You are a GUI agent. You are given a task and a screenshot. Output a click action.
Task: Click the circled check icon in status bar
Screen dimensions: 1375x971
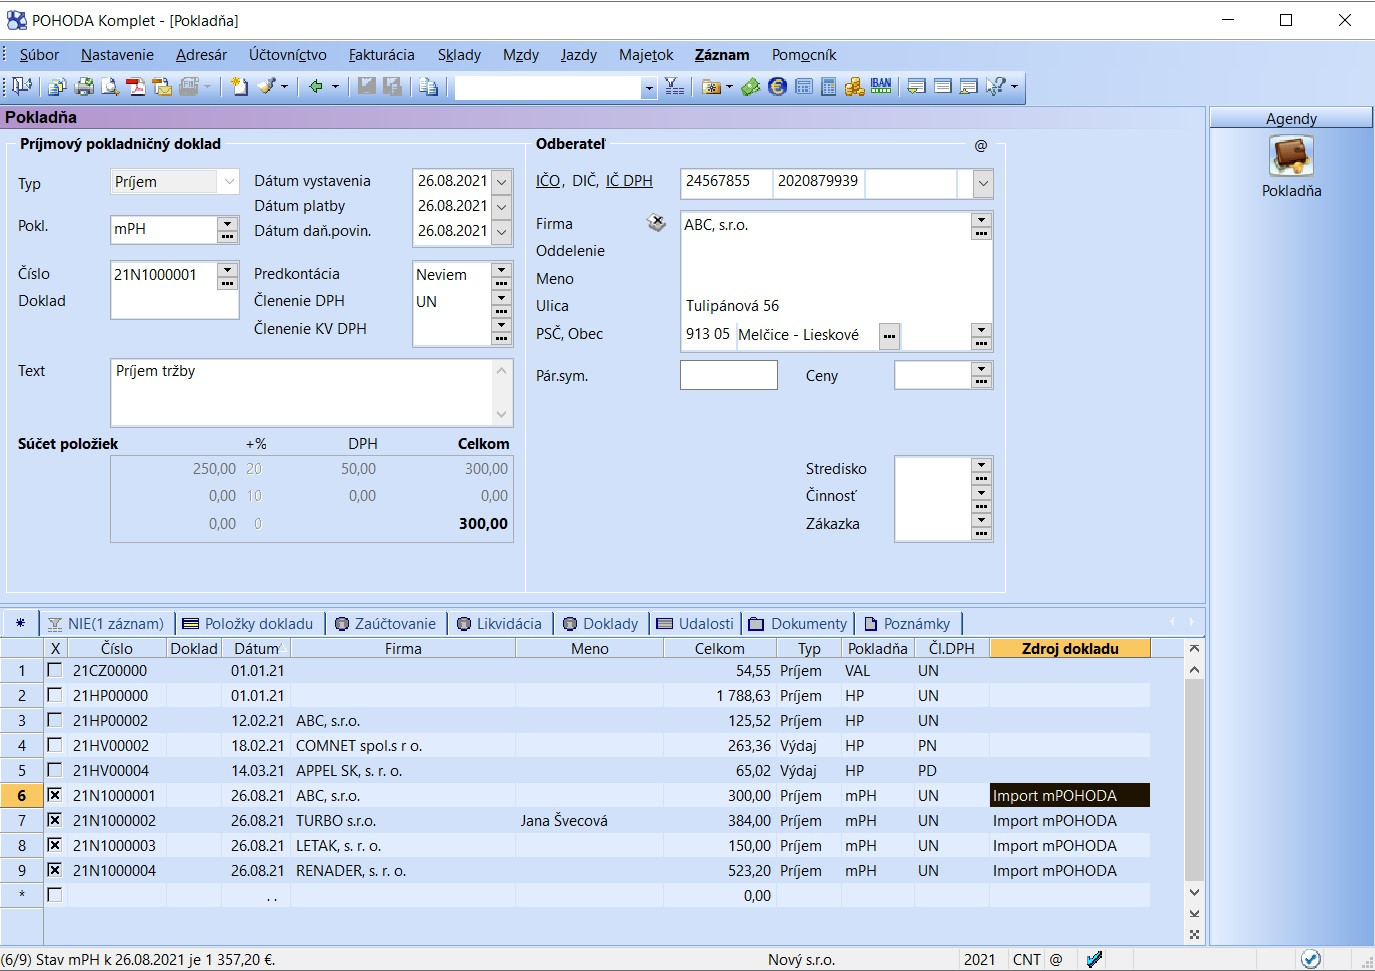click(x=1311, y=959)
